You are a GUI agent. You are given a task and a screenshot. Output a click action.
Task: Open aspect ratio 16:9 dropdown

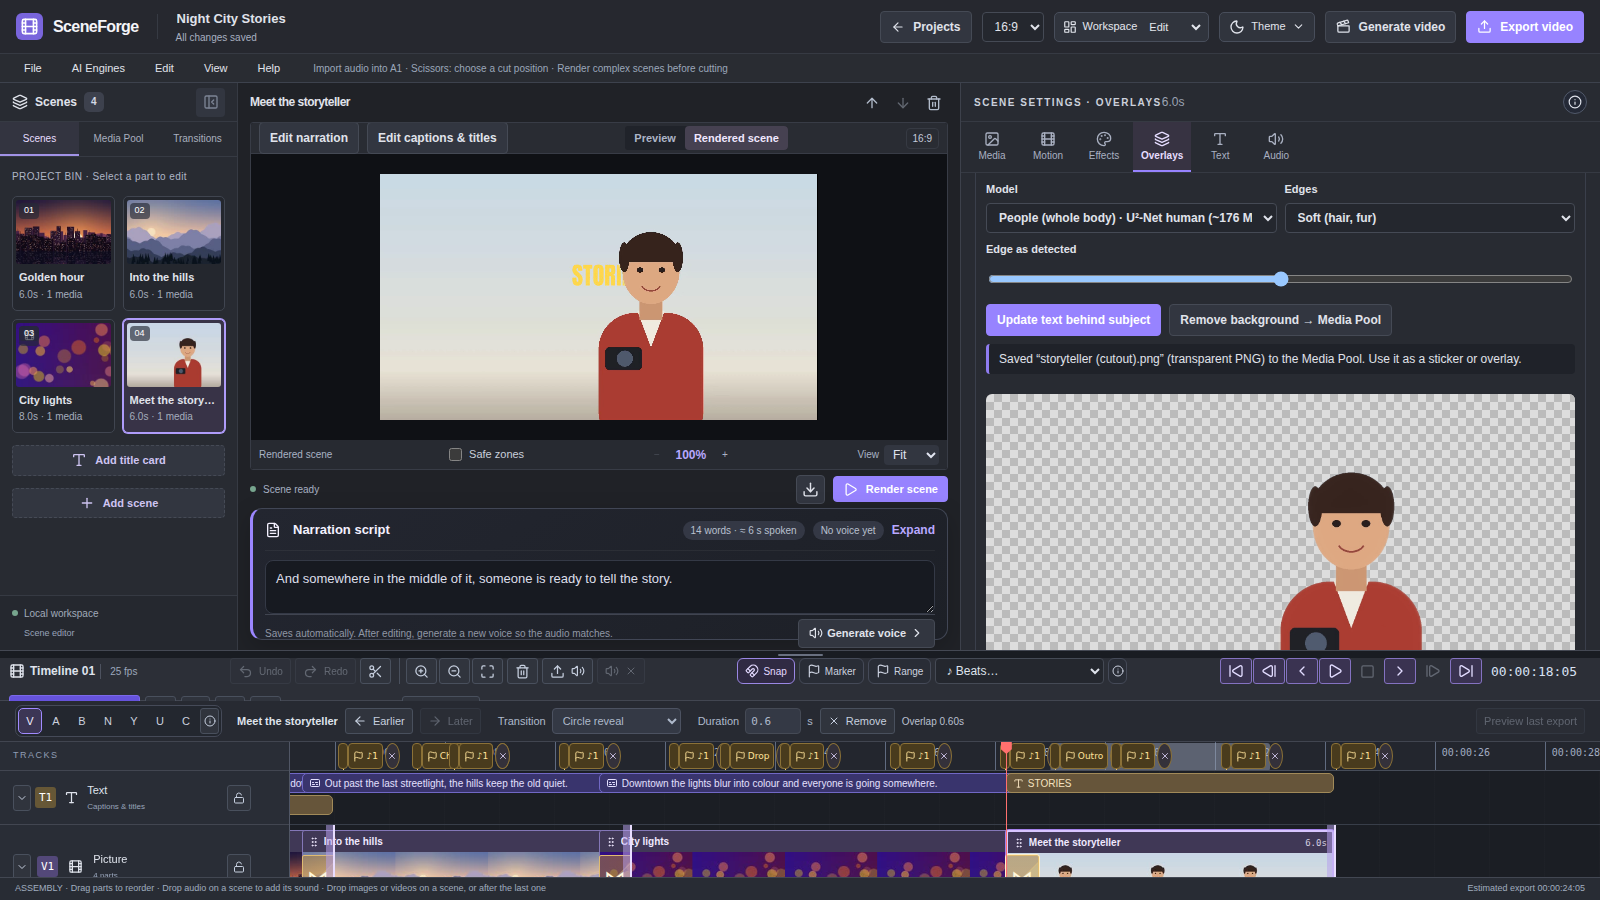1013,27
